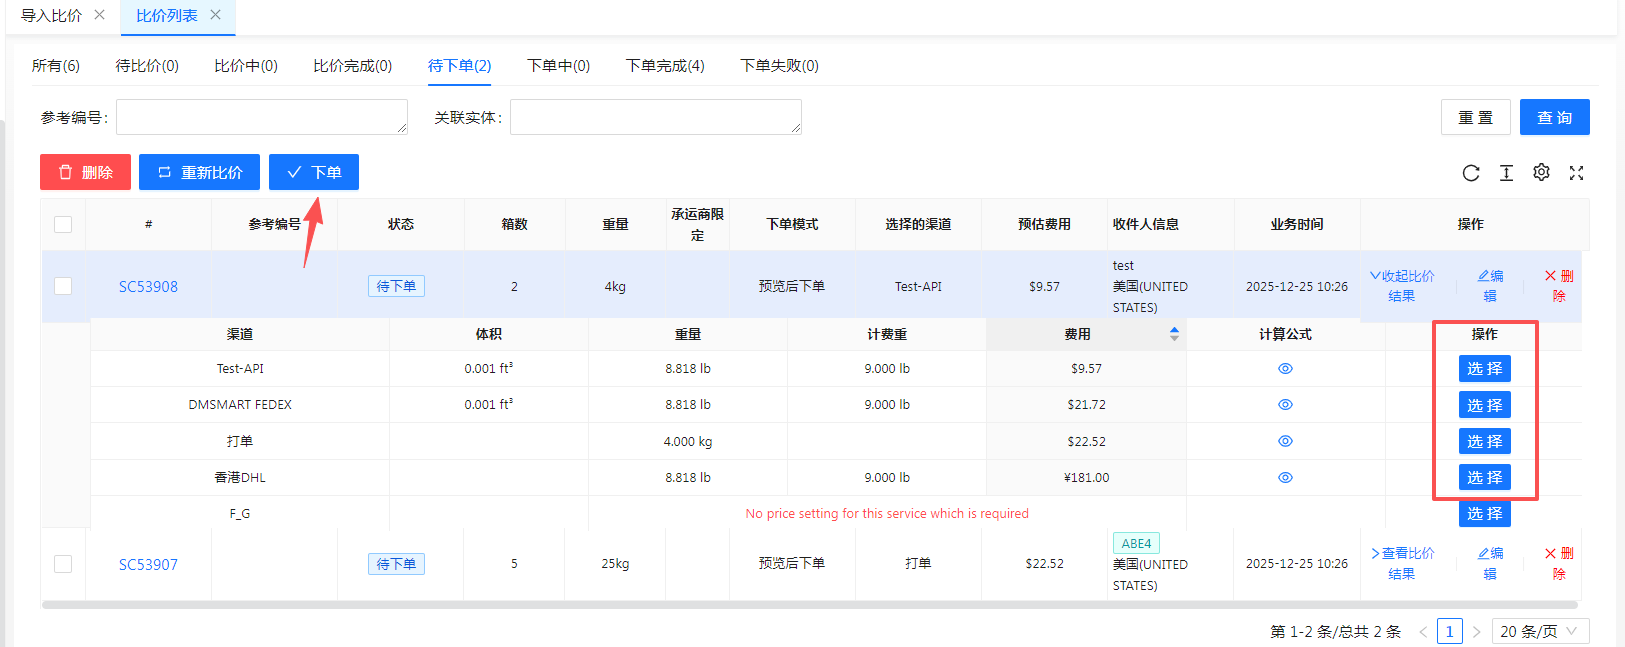Switch to the 下单完成(4) tab
1625x647 pixels.
click(665, 66)
